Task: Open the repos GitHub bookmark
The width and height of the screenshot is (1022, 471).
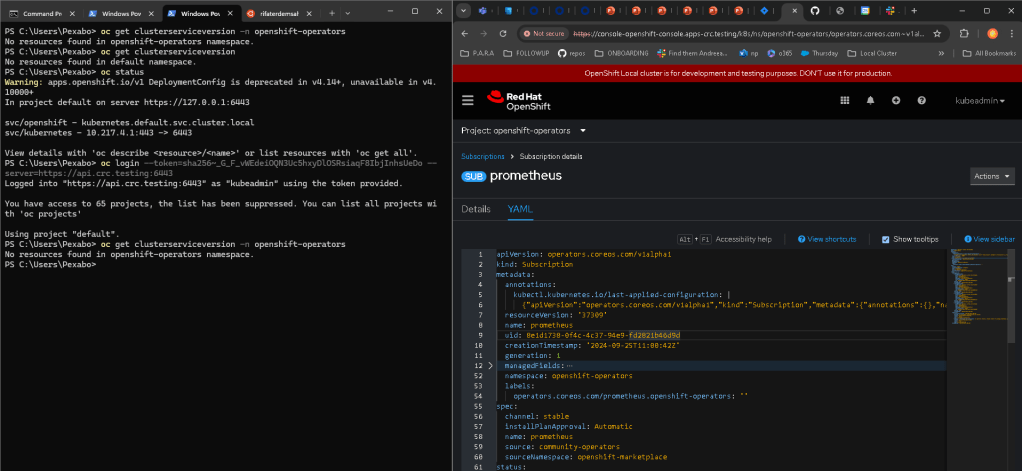Action: point(572,53)
